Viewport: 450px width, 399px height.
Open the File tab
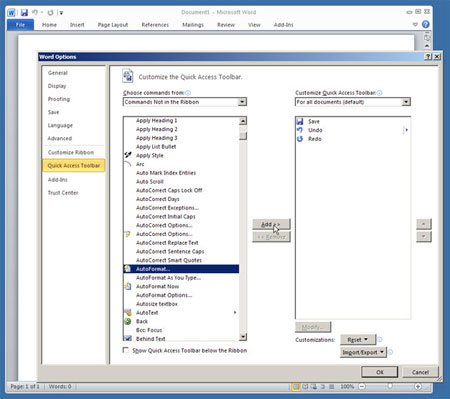coord(20,25)
